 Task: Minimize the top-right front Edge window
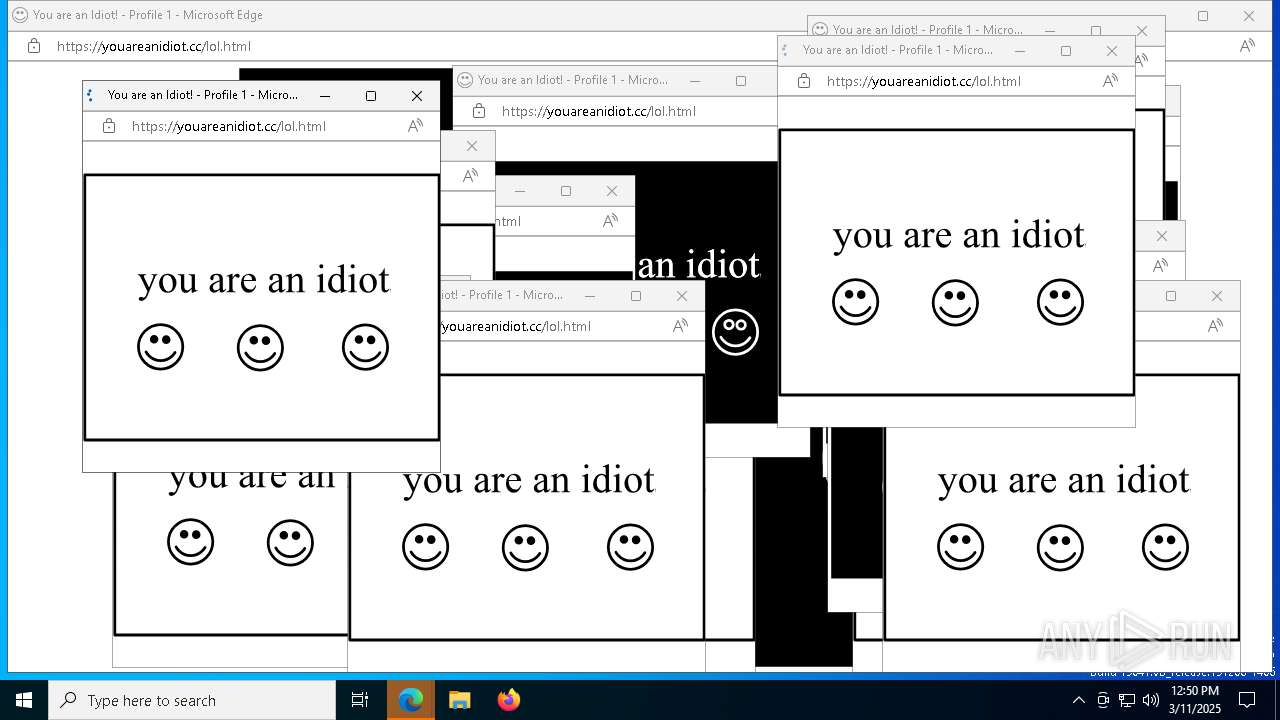tap(1020, 50)
